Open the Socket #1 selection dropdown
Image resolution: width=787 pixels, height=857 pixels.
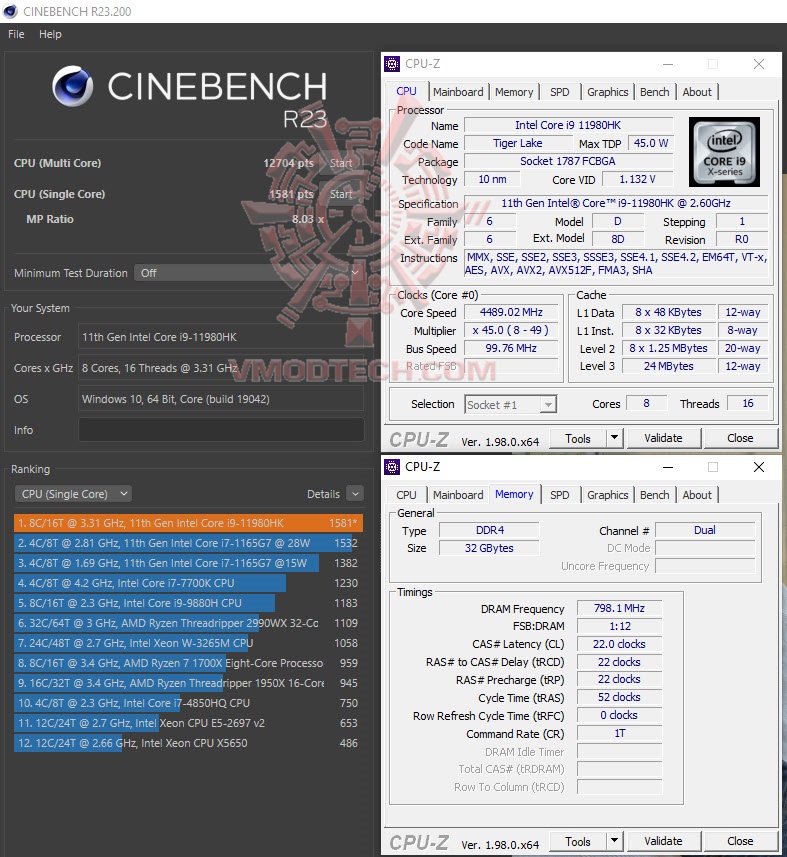510,404
